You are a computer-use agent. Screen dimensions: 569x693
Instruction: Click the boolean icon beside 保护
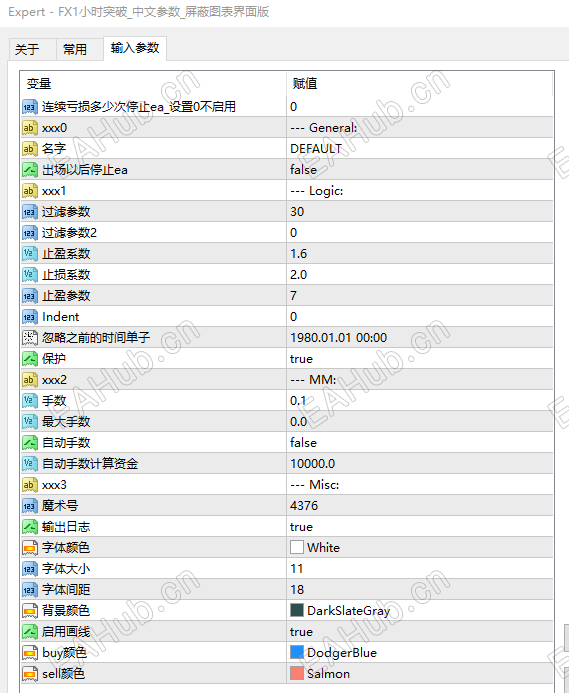click(30, 359)
